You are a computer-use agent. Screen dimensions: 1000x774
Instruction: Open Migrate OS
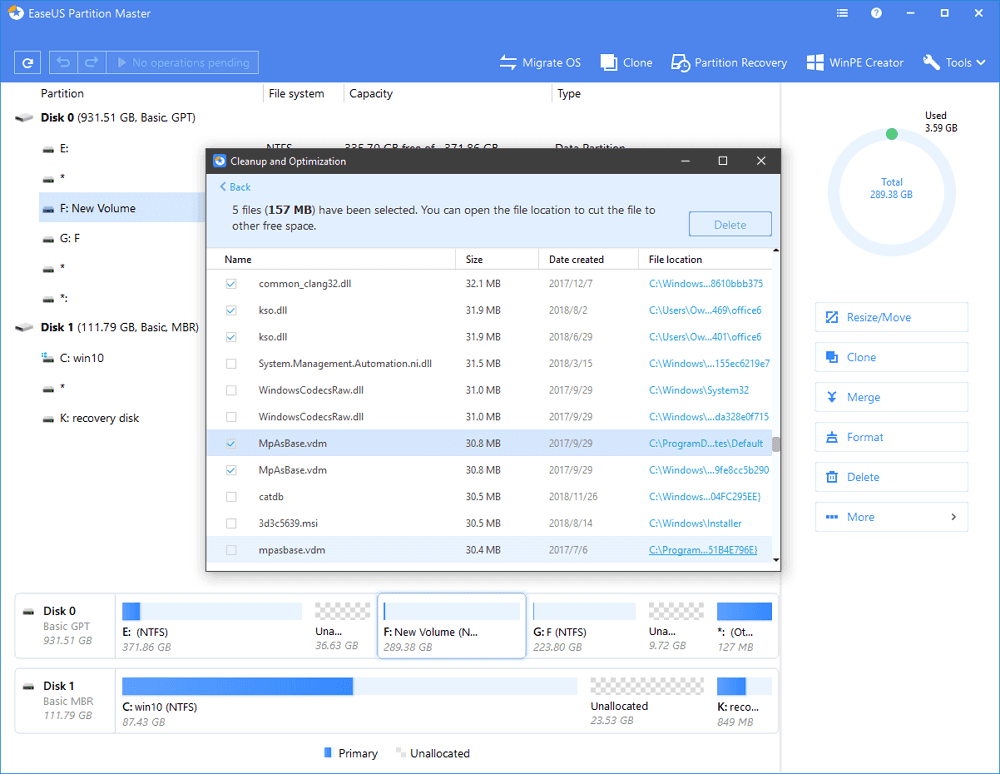(x=540, y=62)
